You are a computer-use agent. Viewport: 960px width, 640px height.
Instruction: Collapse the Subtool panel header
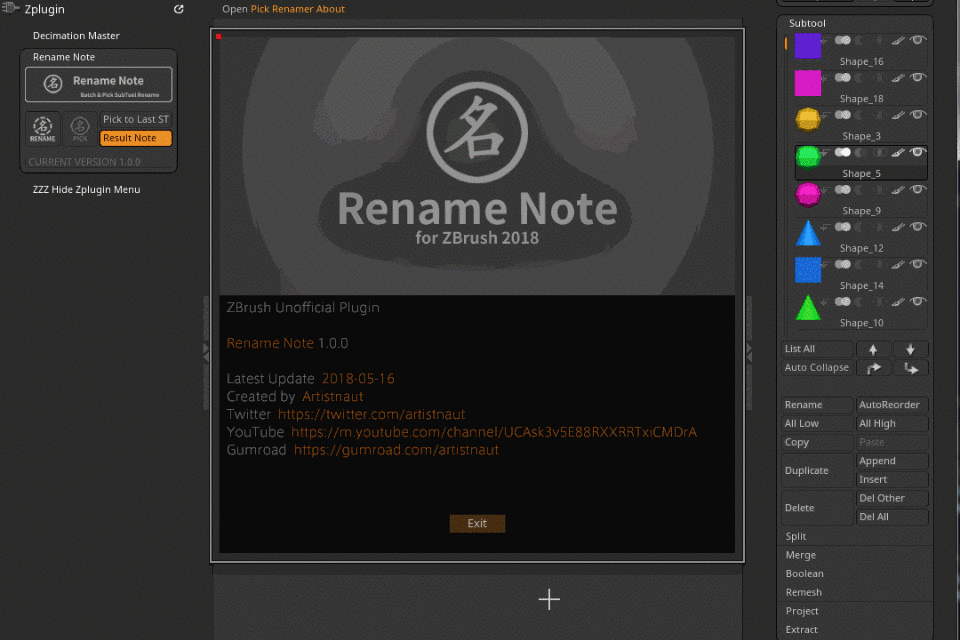(x=807, y=23)
